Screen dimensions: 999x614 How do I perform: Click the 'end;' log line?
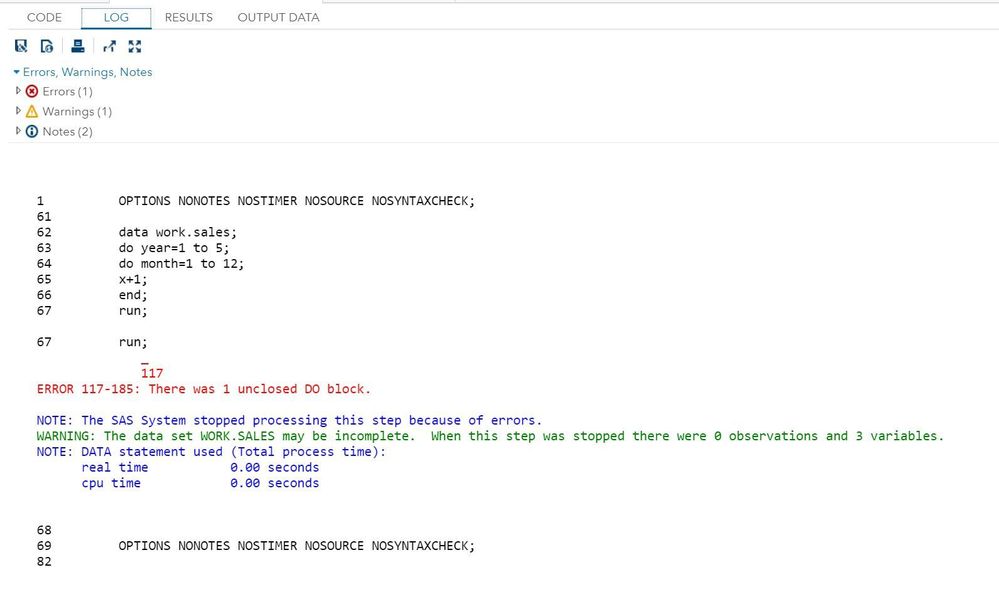click(133, 295)
